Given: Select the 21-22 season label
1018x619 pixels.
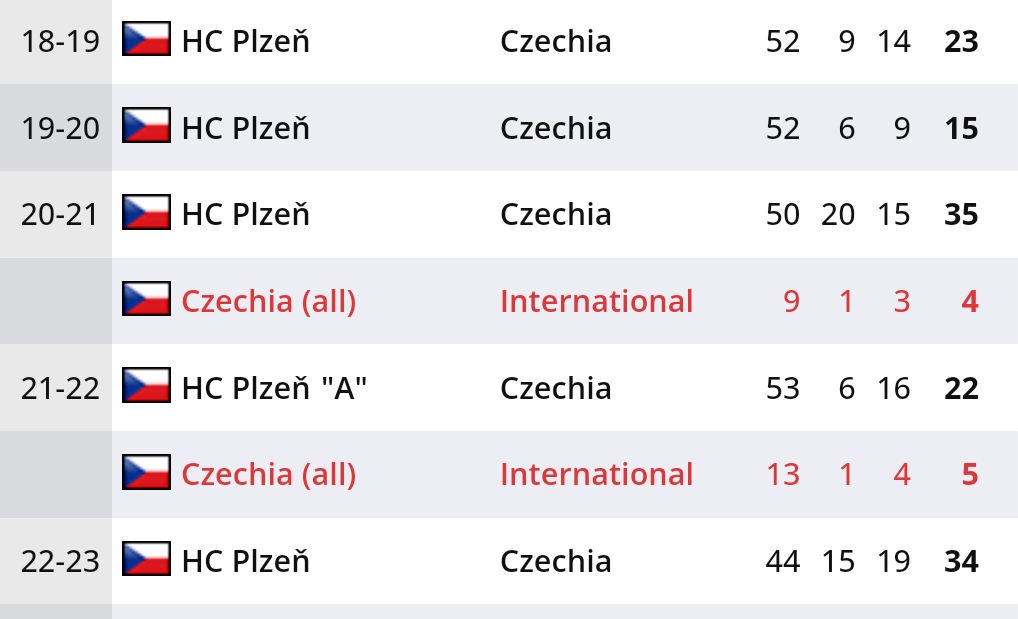Looking at the screenshot, I should pyautogui.click(x=60, y=388).
